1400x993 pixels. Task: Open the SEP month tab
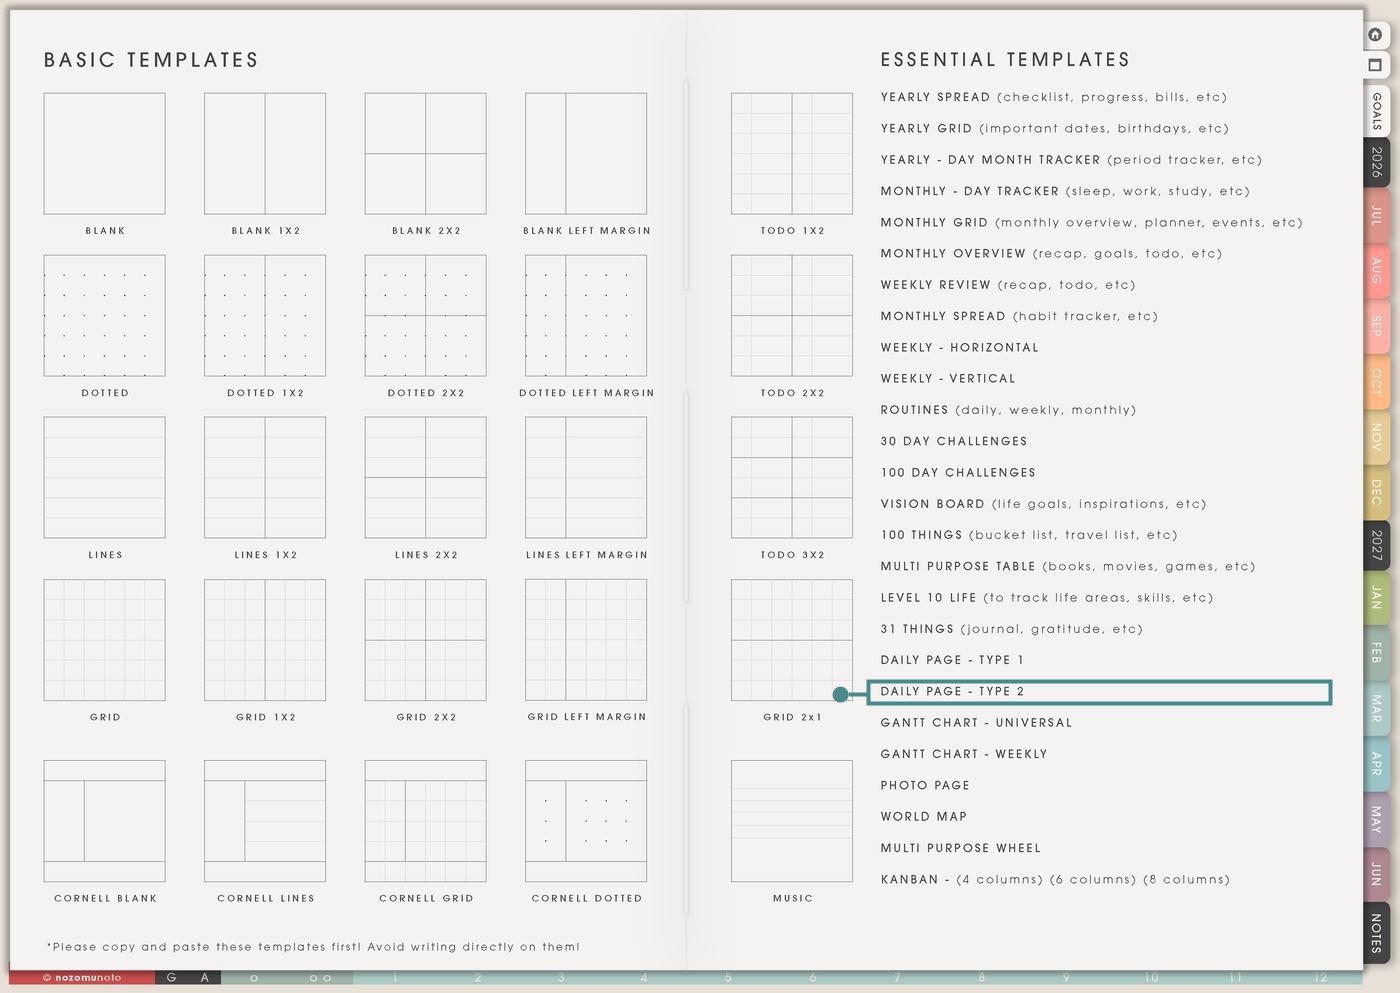click(x=1376, y=325)
